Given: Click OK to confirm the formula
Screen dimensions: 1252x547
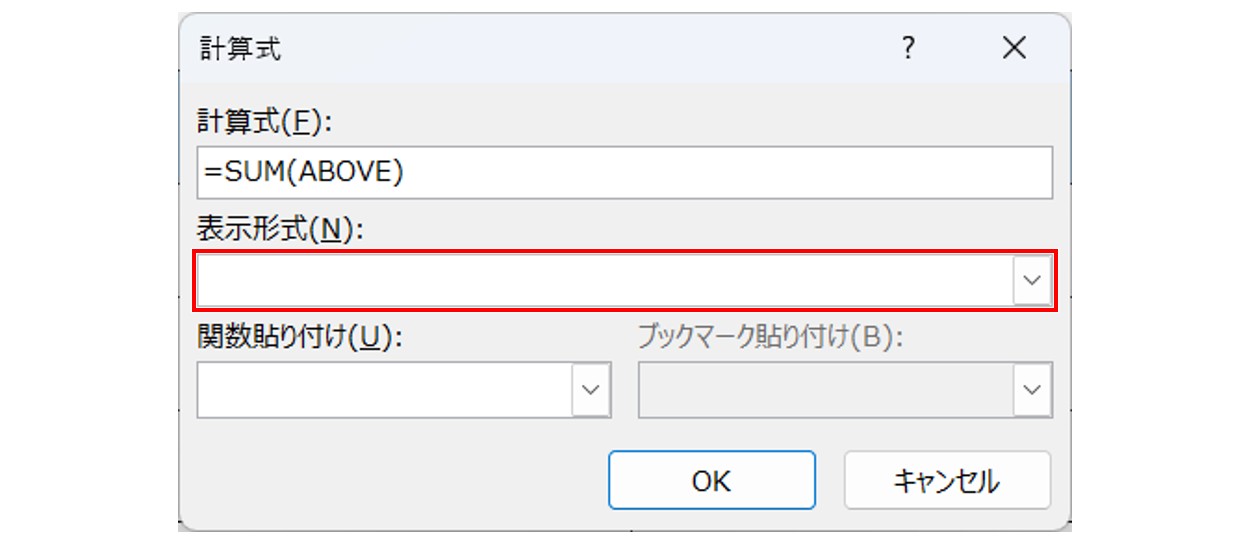Looking at the screenshot, I should [x=711, y=481].
